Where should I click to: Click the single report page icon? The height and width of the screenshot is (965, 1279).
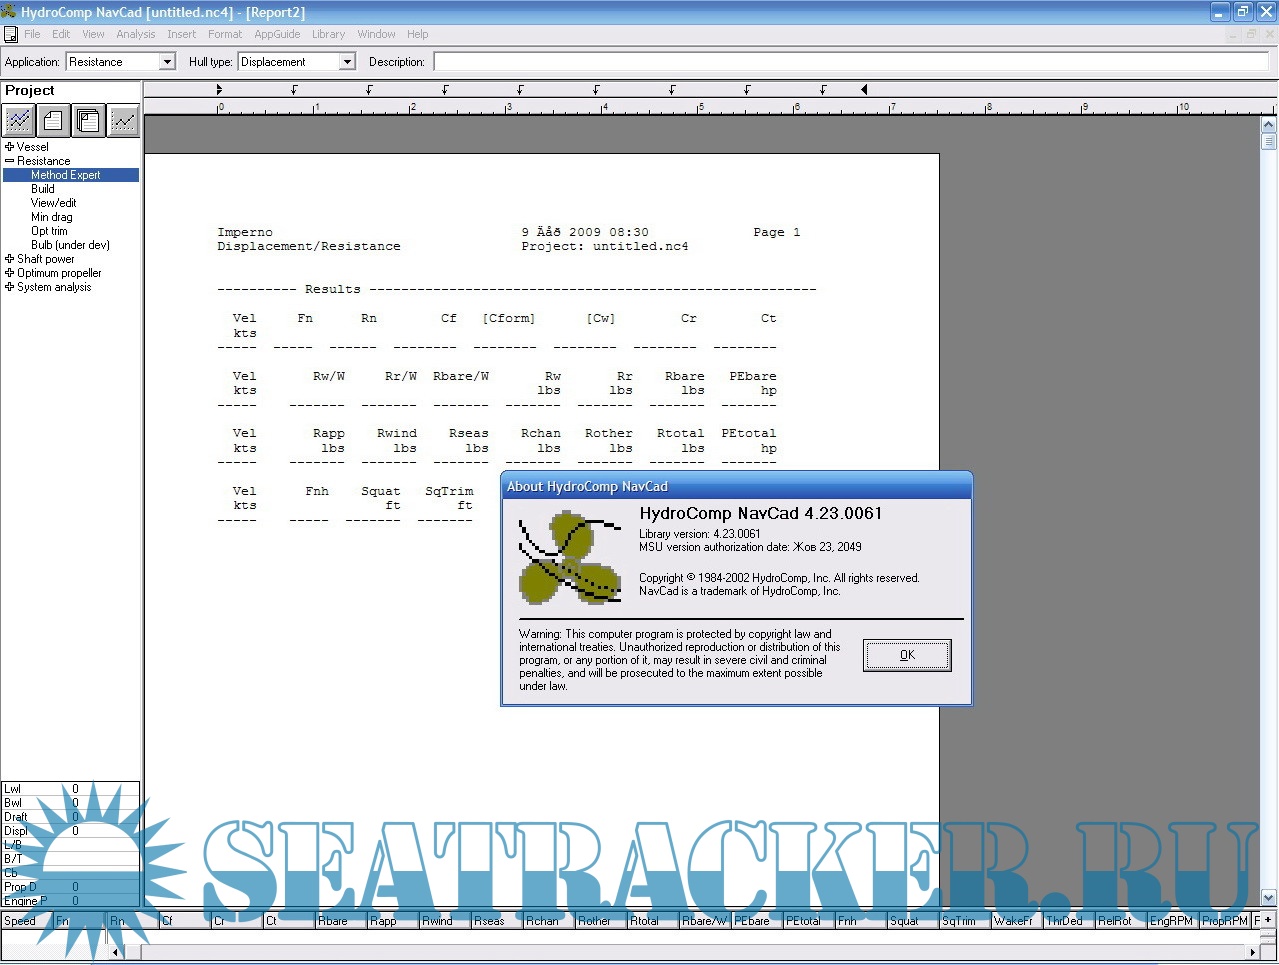tap(54, 121)
